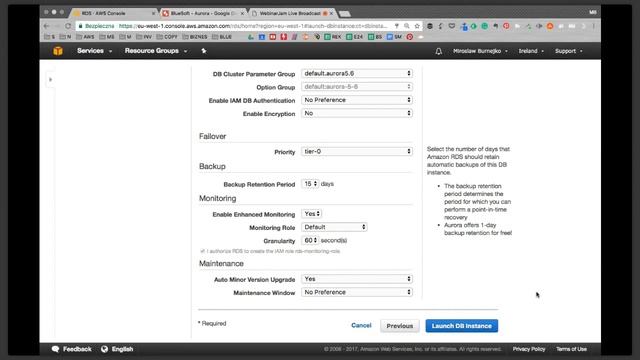Open the Ireland region menu
The image size is (640, 360).
point(531,51)
